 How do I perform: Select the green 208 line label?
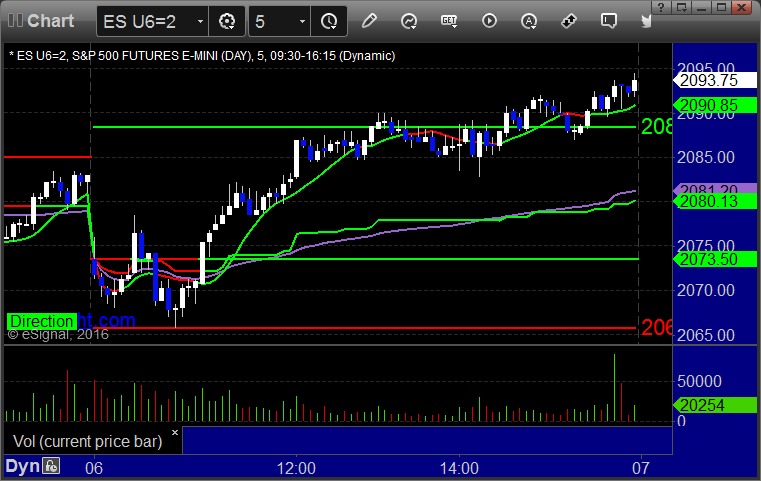657,127
